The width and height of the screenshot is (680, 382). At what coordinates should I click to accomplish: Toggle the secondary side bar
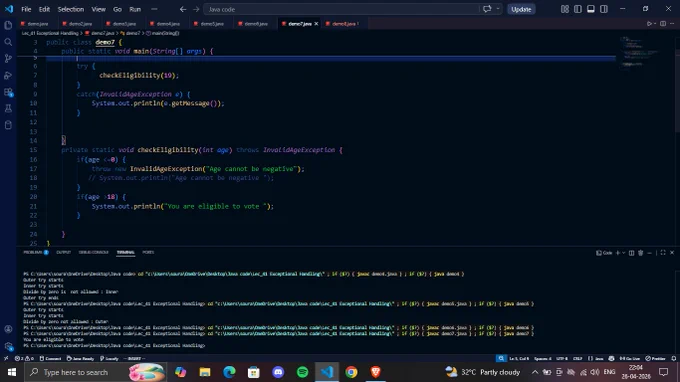(604, 9)
